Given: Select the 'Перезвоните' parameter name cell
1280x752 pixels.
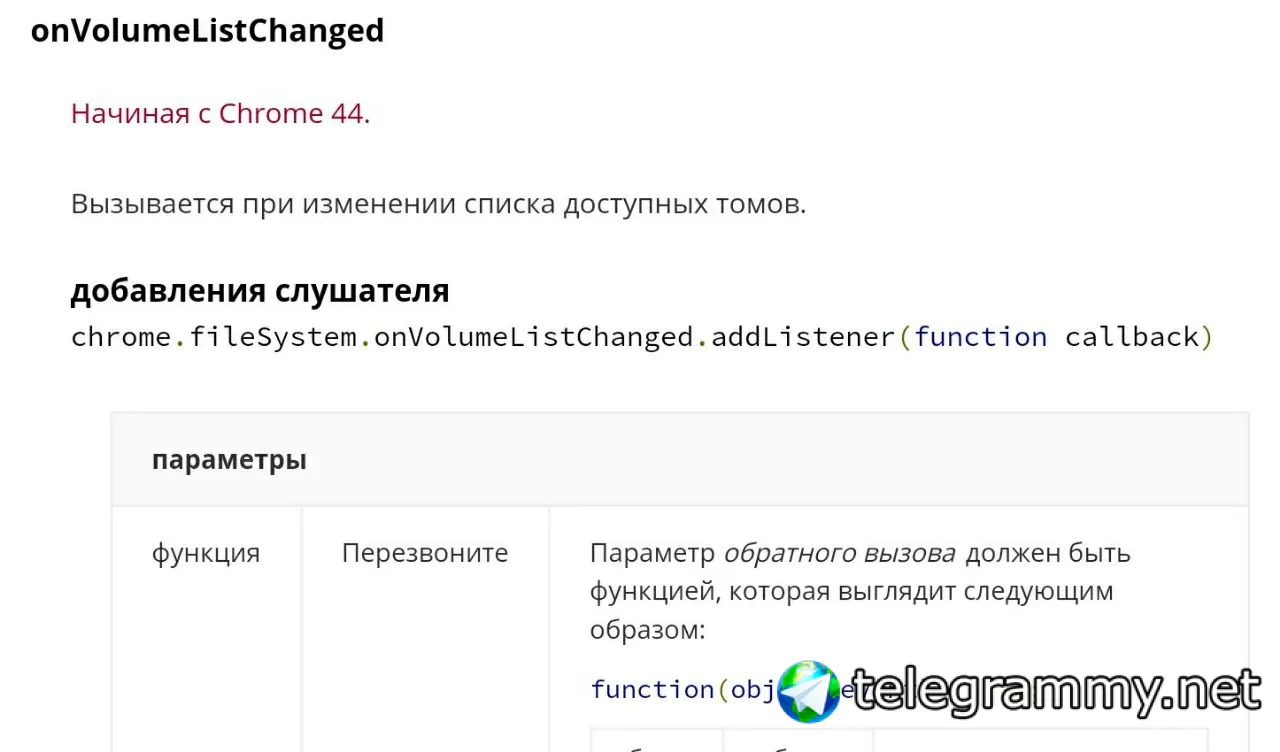Looking at the screenshot, I should click(x=425, y=553).
